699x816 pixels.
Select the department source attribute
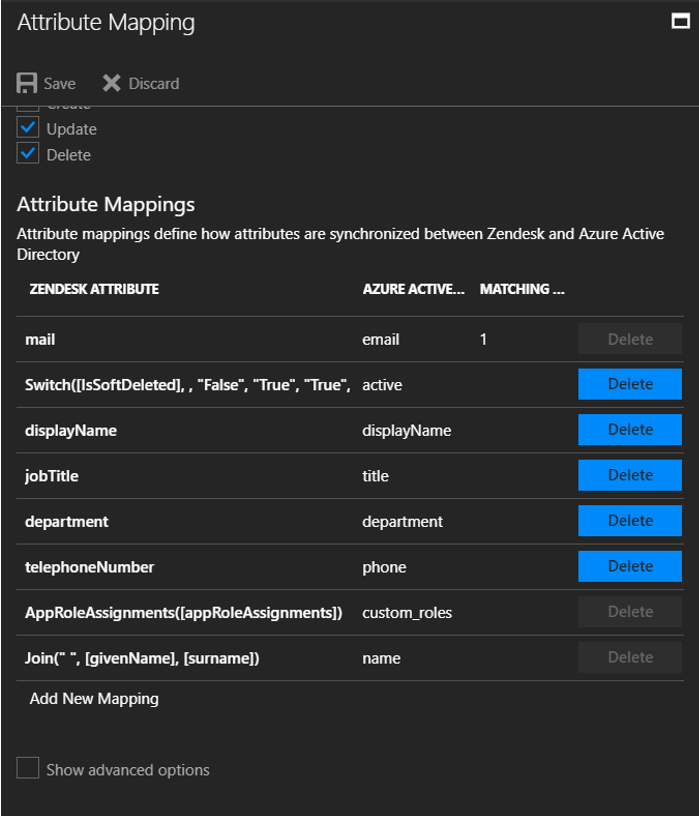(x=67, y=521)
